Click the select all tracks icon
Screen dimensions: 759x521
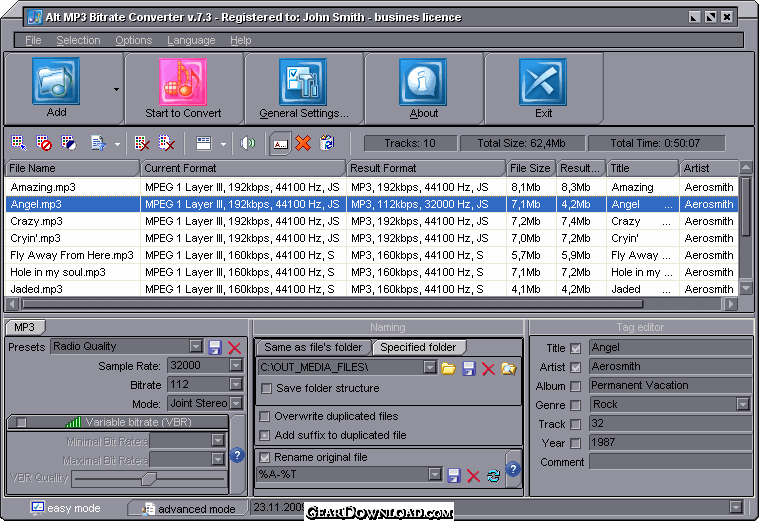click(18, 143)
